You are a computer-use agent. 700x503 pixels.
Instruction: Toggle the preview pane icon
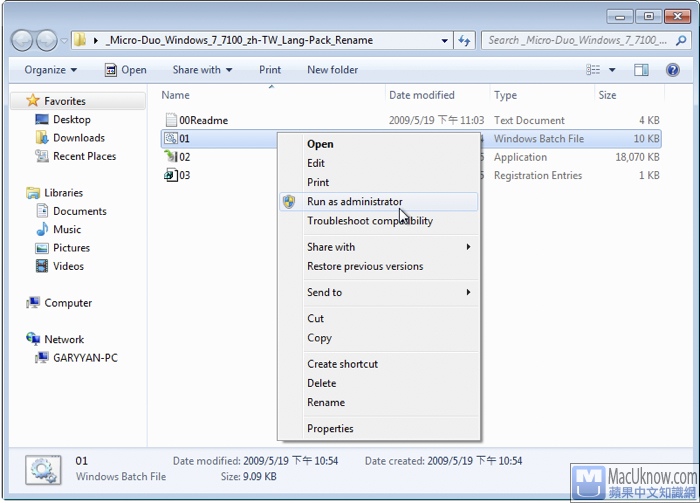pos(641,70)
